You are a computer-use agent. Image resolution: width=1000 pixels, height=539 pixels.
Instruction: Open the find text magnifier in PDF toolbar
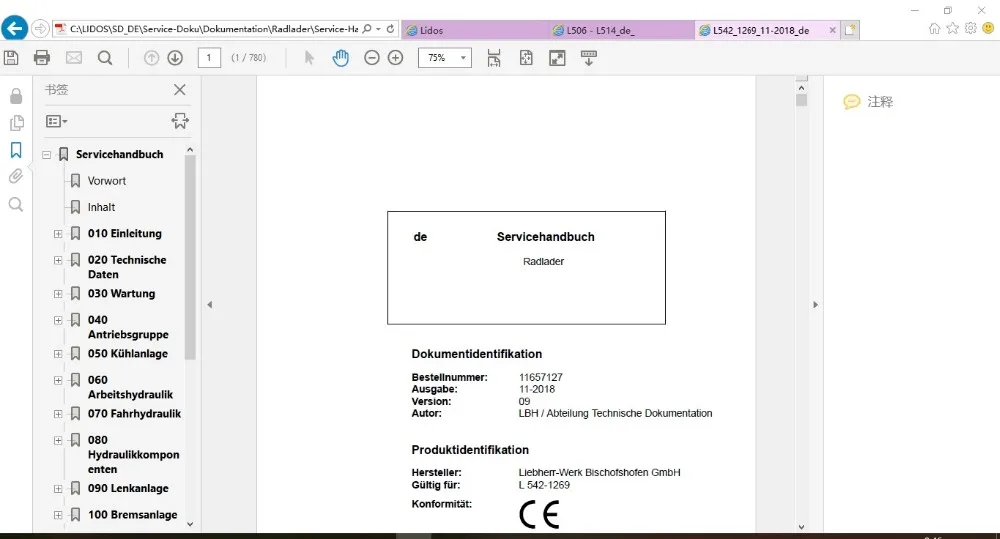click(105, 58)
